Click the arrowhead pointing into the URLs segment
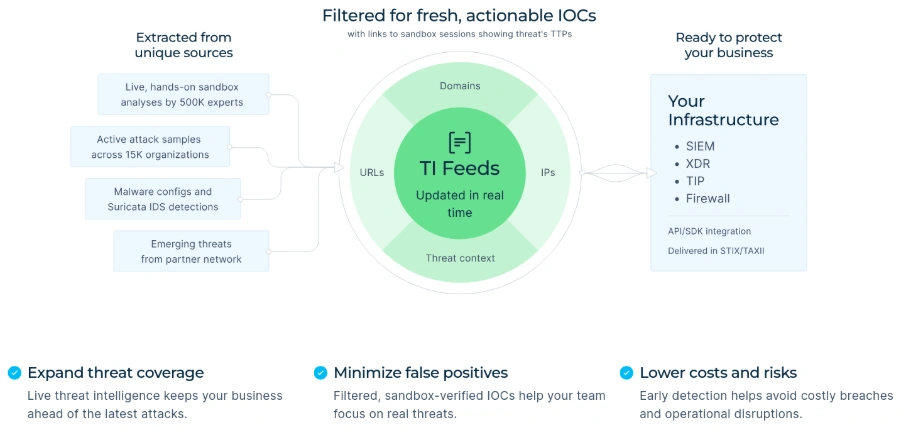Image resolution: width=901 pixels, height=429 pixels. [x=336, y=171]
